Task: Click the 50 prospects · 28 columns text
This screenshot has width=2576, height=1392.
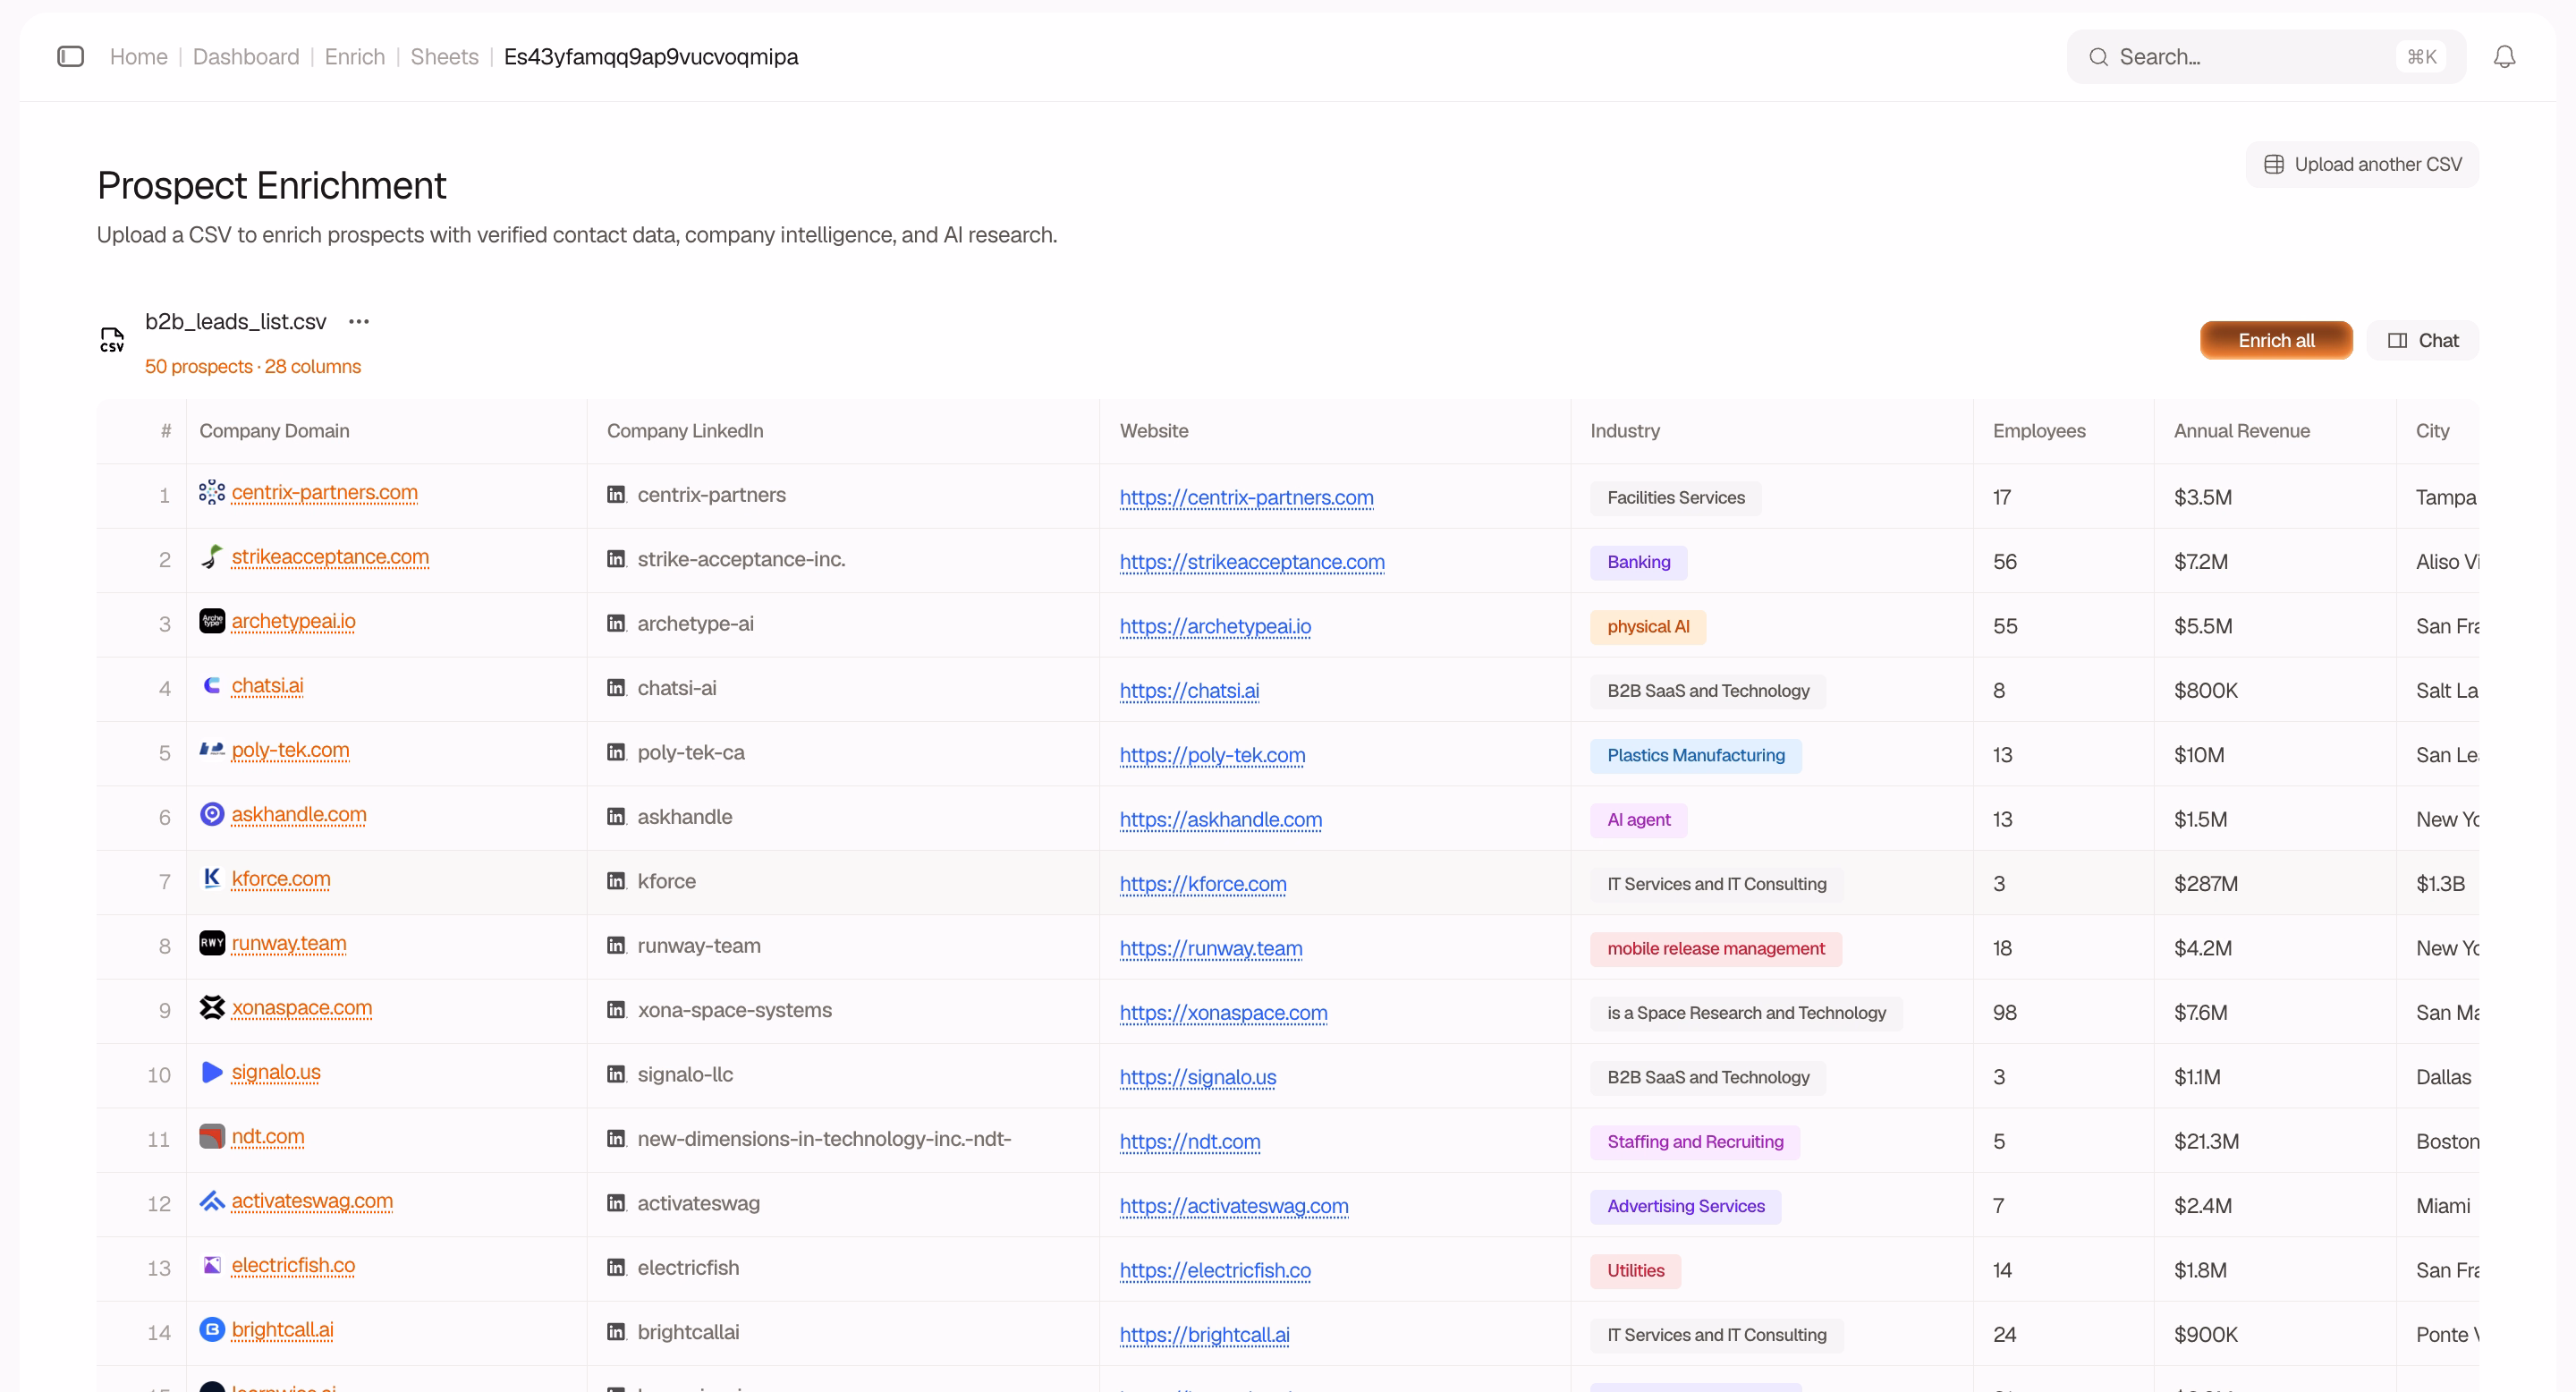Action: click(253, 366)
